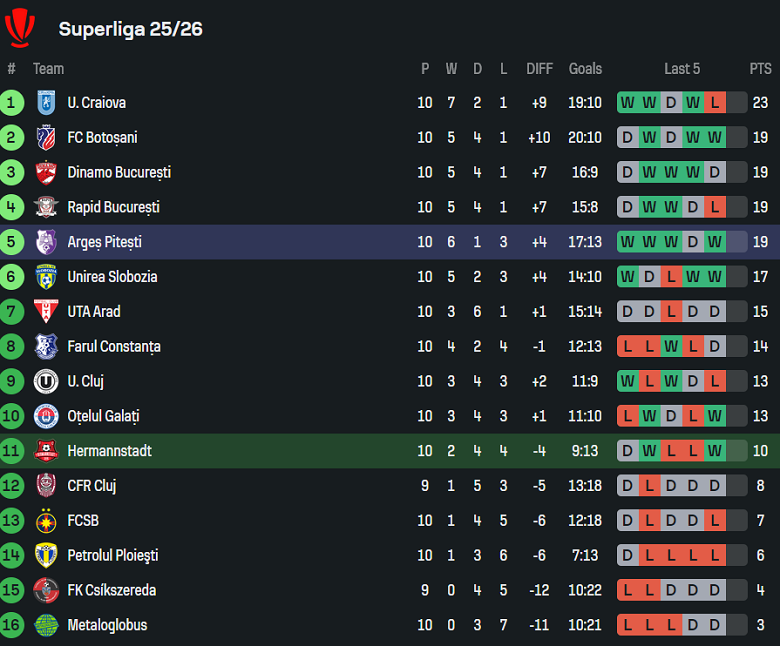
Task: Click the FC Botoșani club crest
Action: (x=46, y=137)
